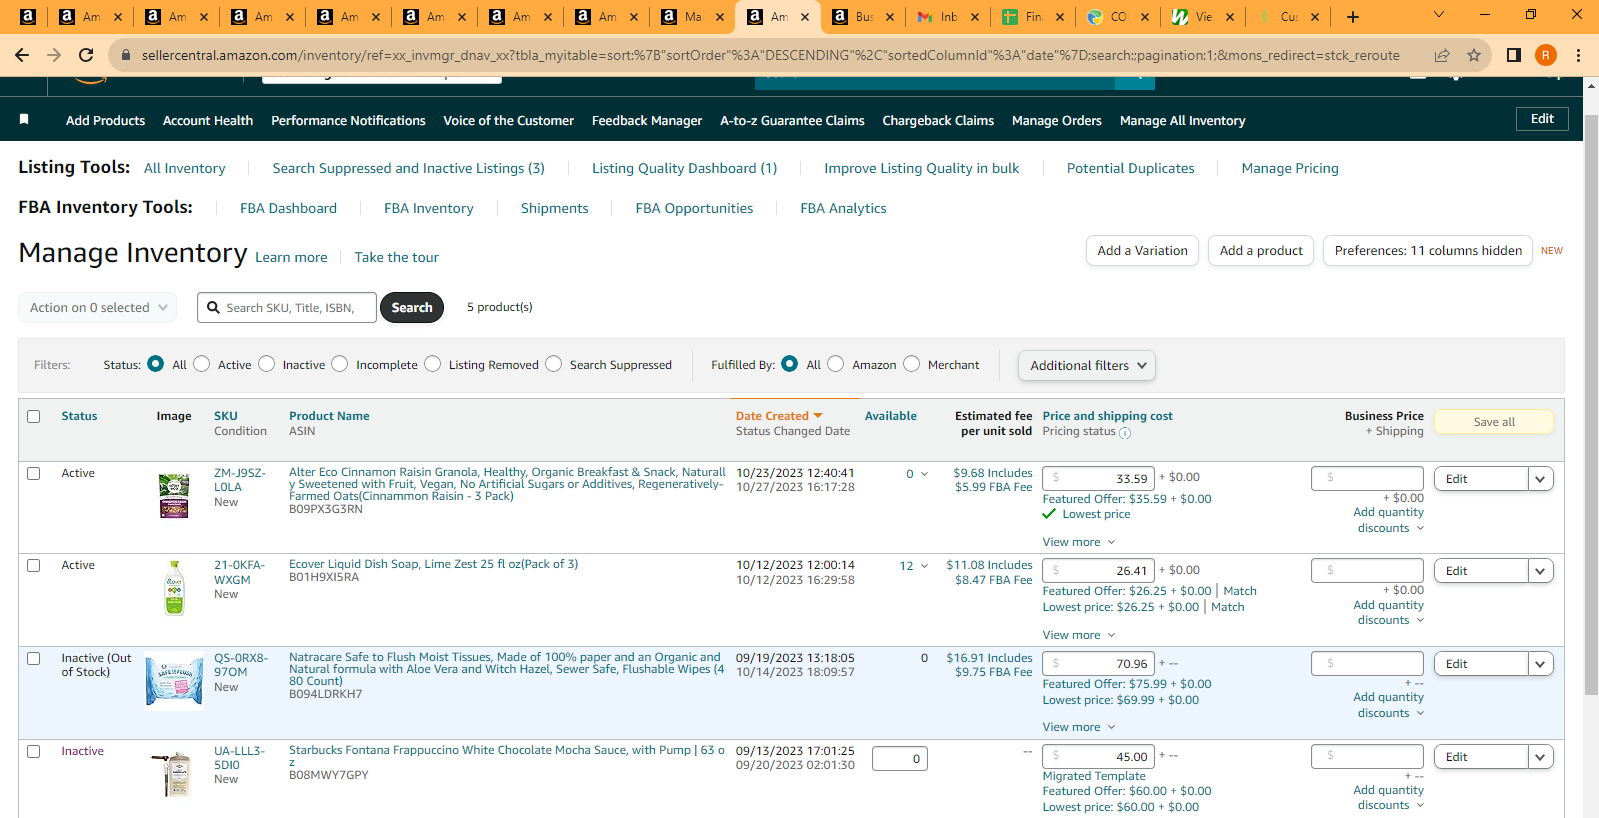Go back using browser back arrow

pos(22,55)
